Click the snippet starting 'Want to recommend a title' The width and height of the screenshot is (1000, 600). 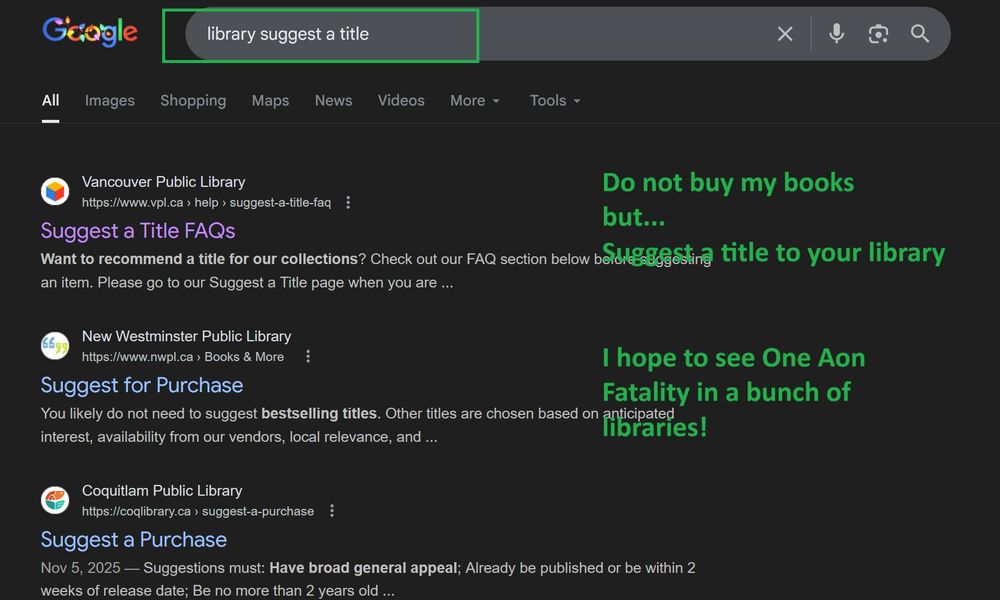coord(376,270)
